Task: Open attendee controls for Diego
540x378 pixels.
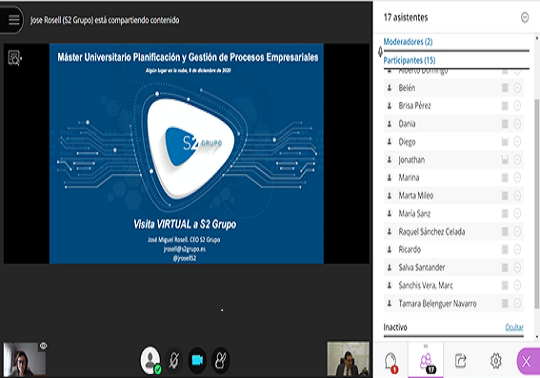Action: (x=517, y=141)
